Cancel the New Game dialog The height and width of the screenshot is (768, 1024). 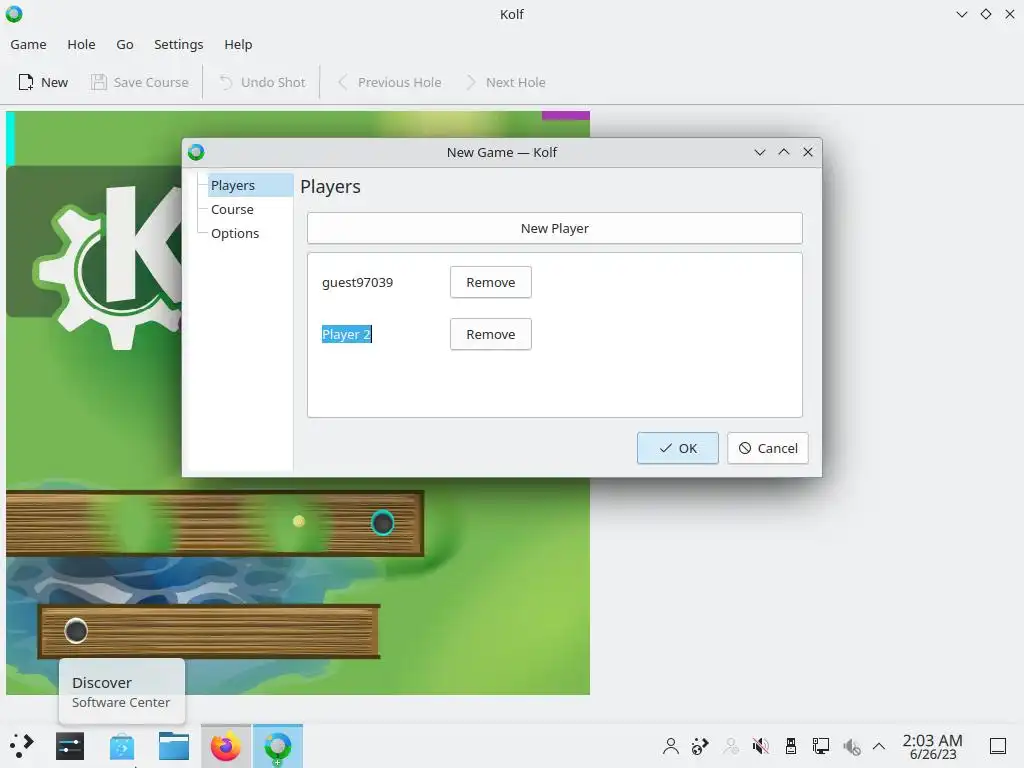[767, 448]
